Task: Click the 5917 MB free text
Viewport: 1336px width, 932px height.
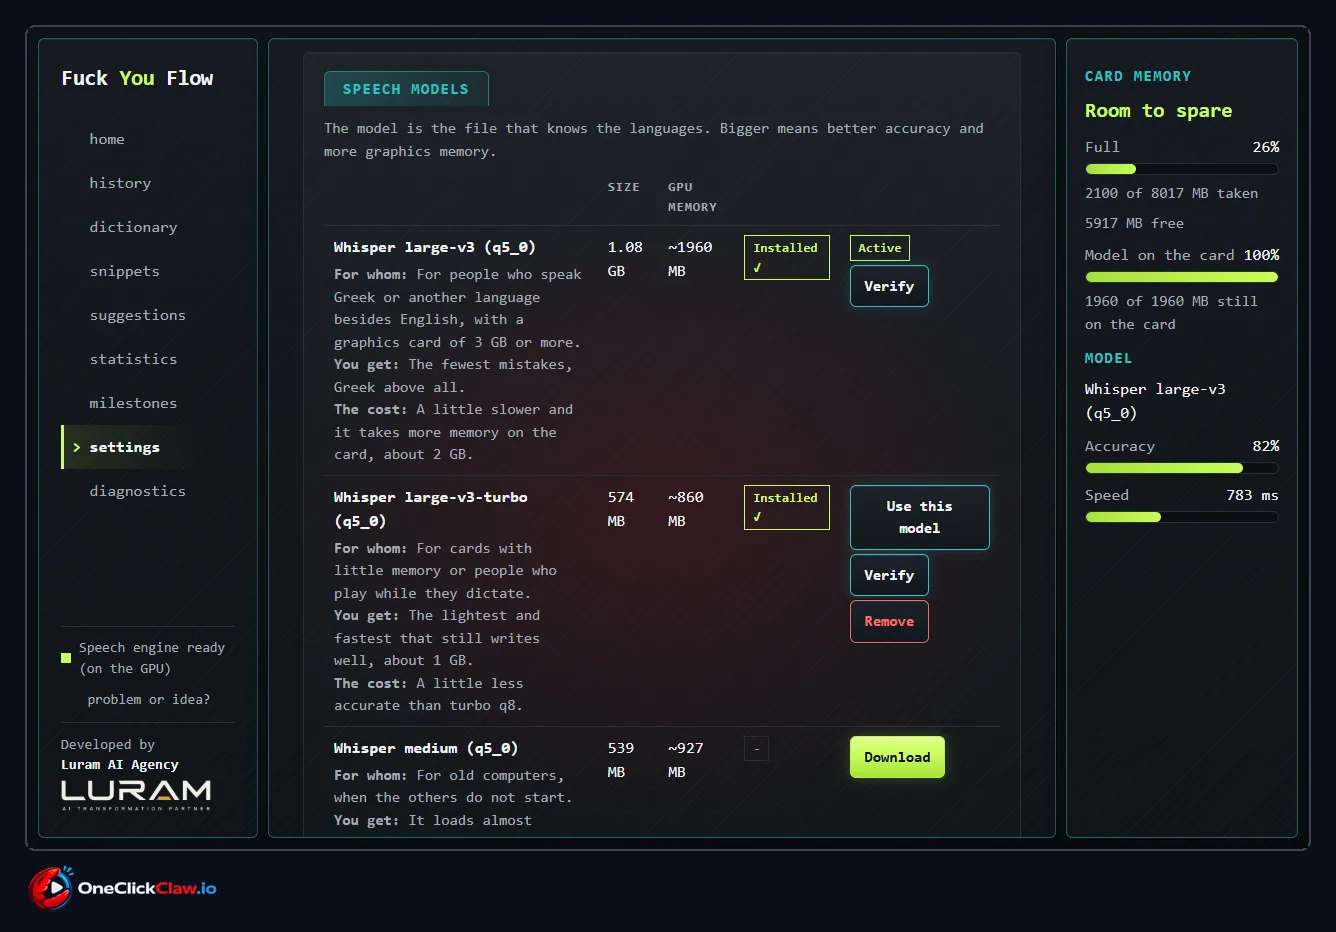Action: point(1134,223)
